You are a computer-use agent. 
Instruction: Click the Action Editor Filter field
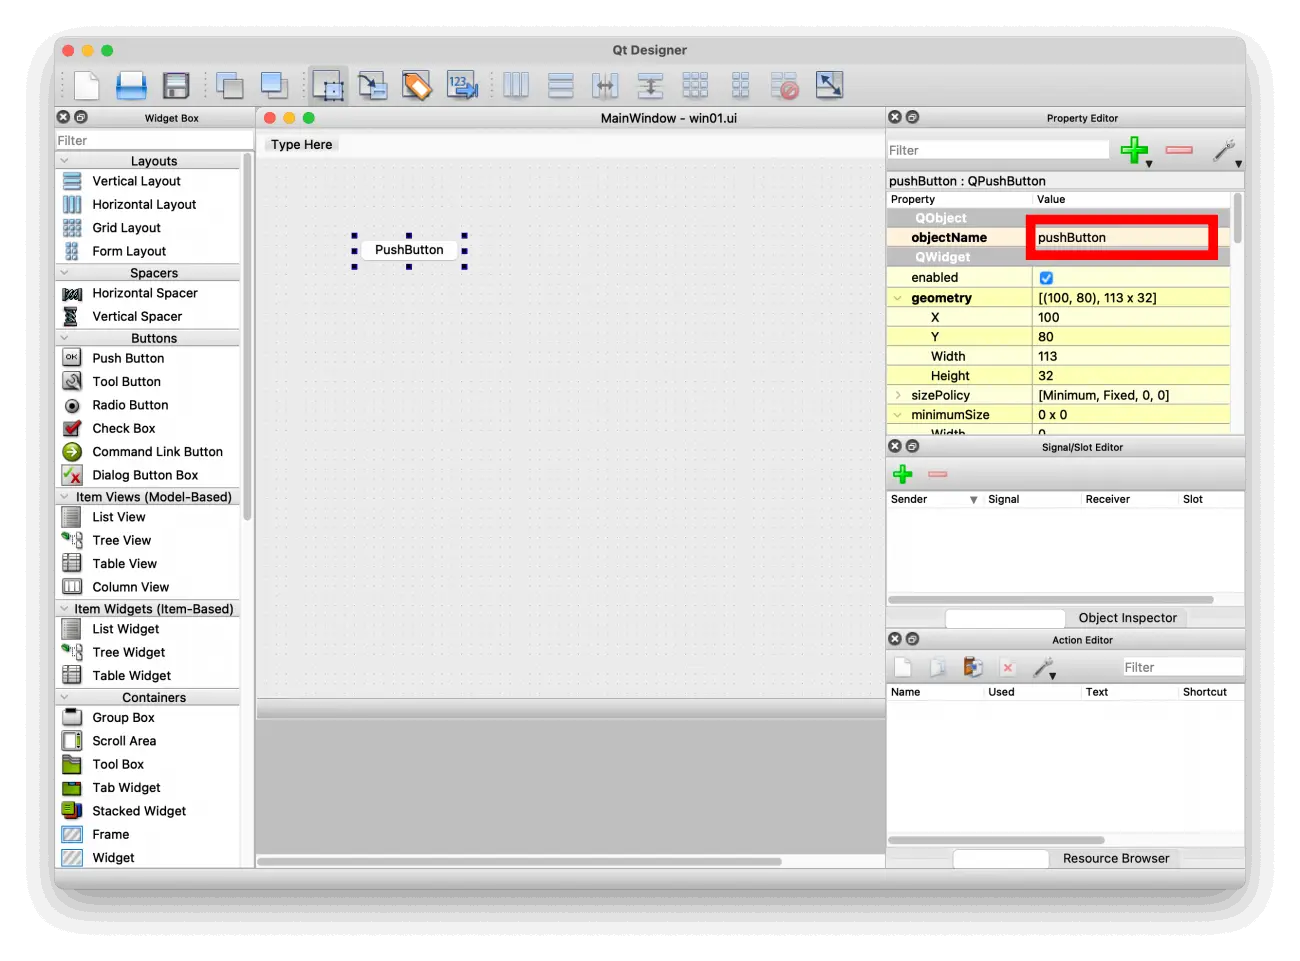coord(1182,667)
